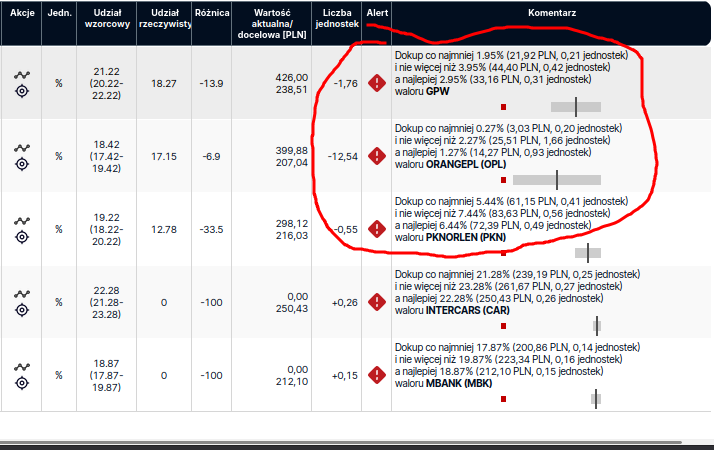The height and width of the screenshot is (450, 714).
Task: Click the target icon in the INTERCARS row
Action: (x=22, y=310)
